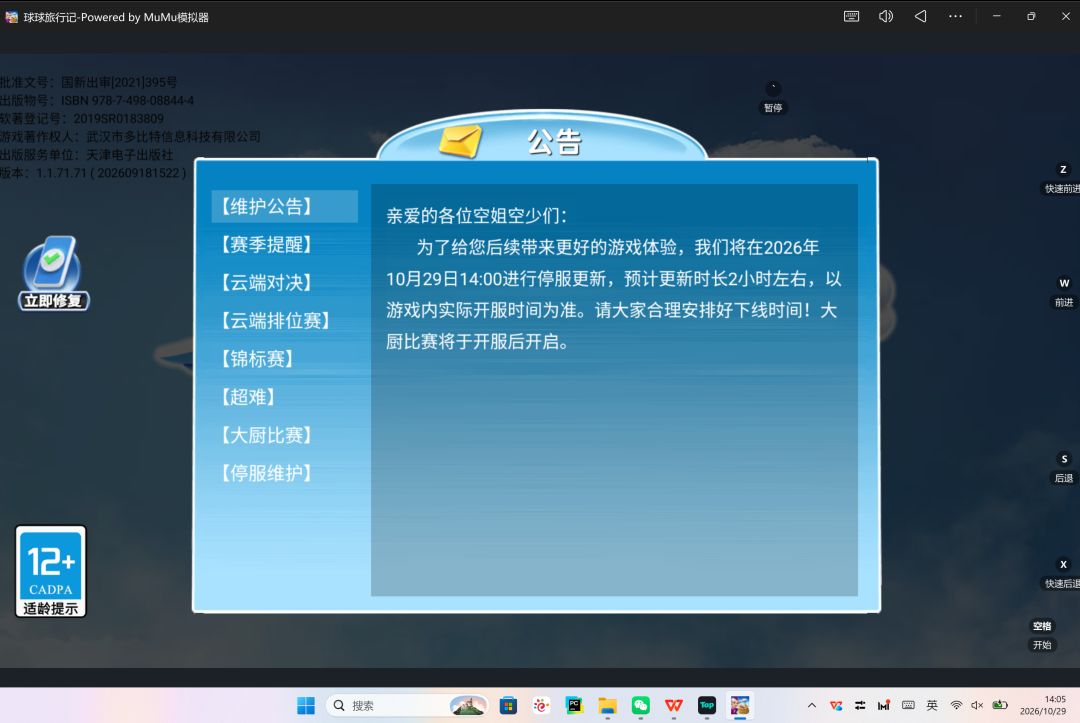Open the Wi-Fi network tray icon
Screen dimensions: 1080x723
pos(956,705)
